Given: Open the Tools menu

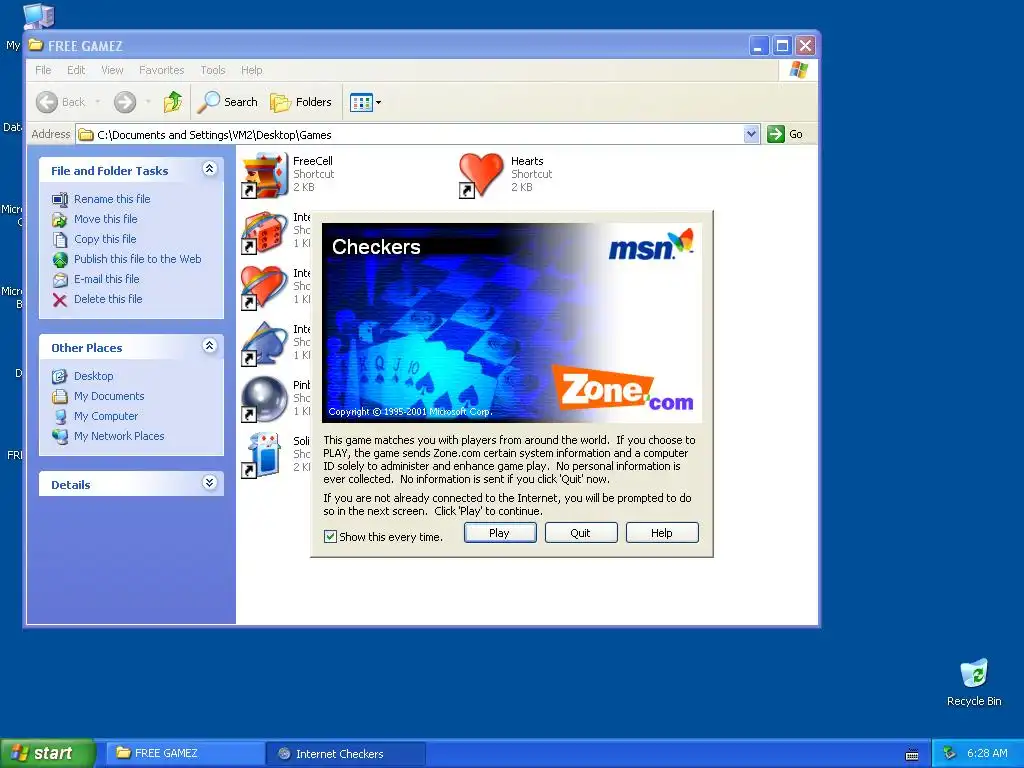Looking at the screenshot, I should [x=213, y=70].
